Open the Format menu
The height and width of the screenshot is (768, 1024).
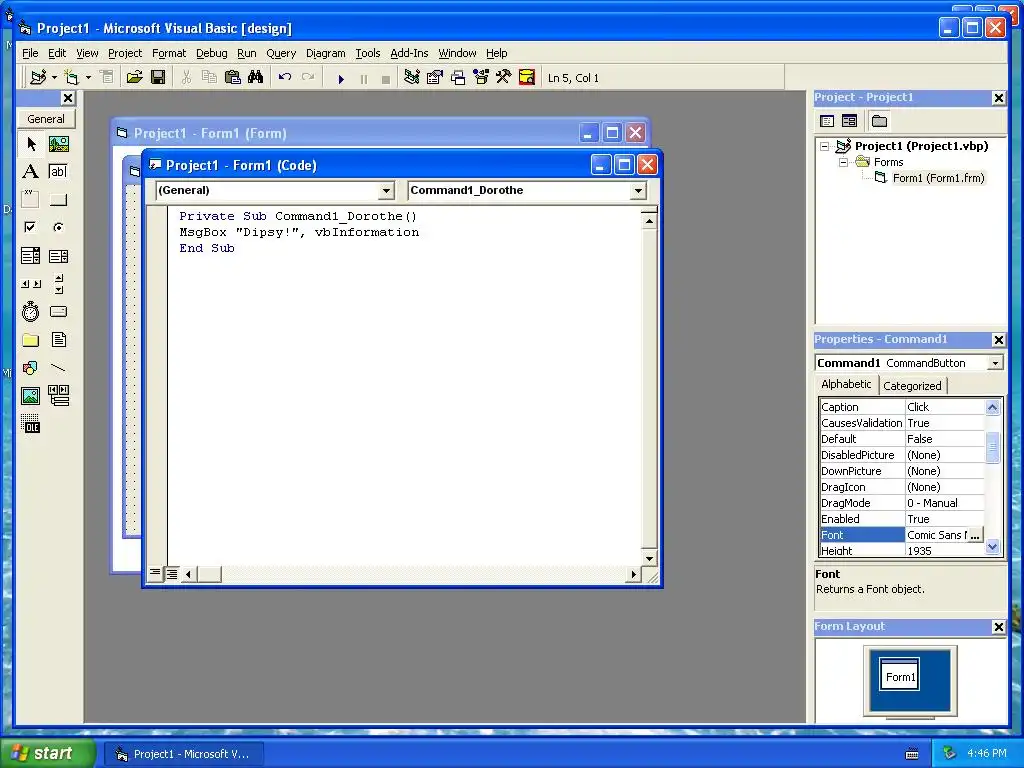[168, 54]
